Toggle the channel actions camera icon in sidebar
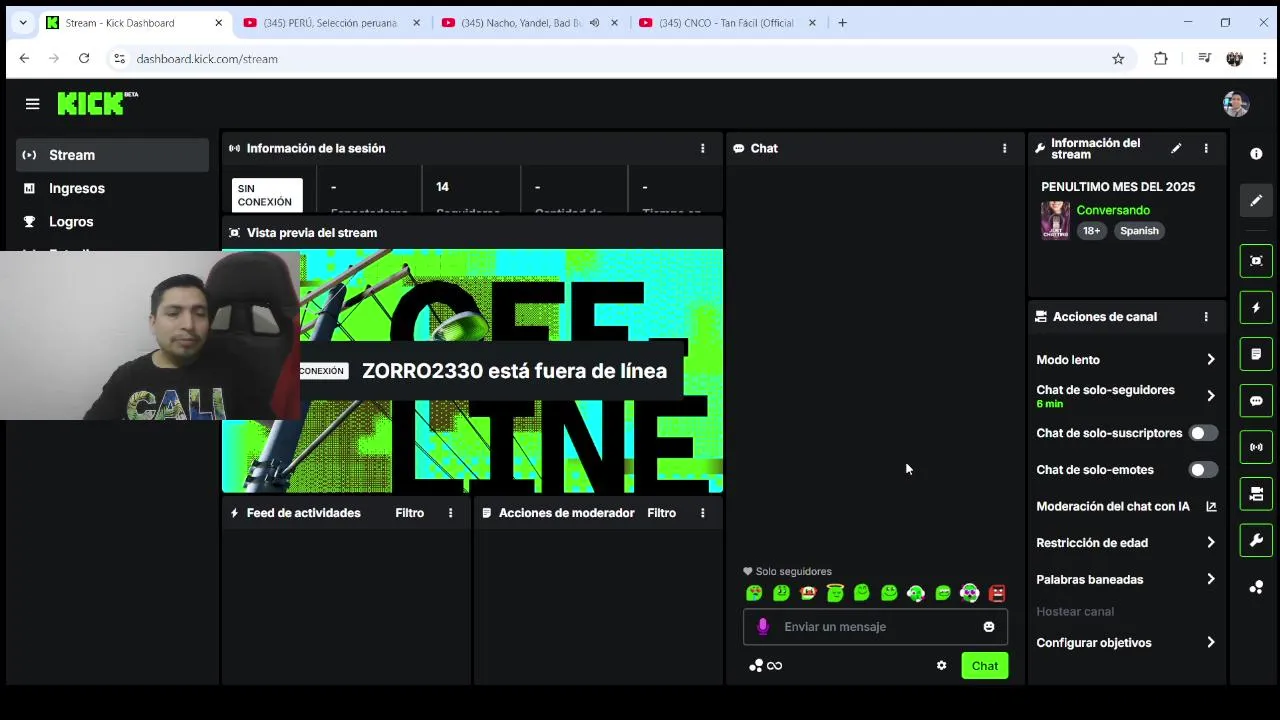1280x720 pixels. click(x=1256, y=494)
